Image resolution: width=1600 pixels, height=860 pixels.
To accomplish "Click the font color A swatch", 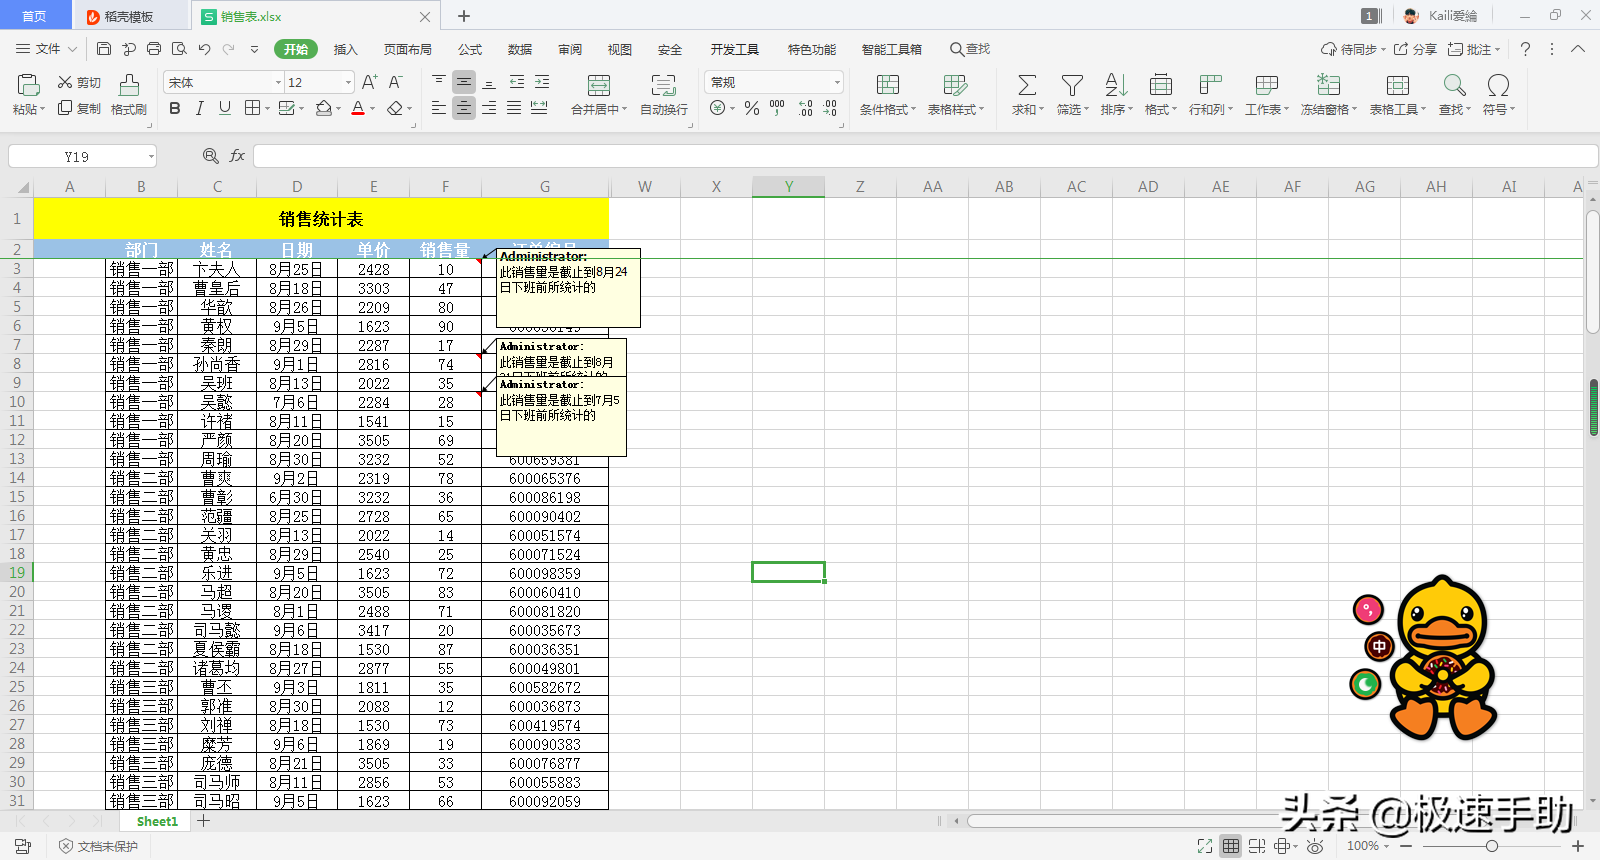I will 358,108.
